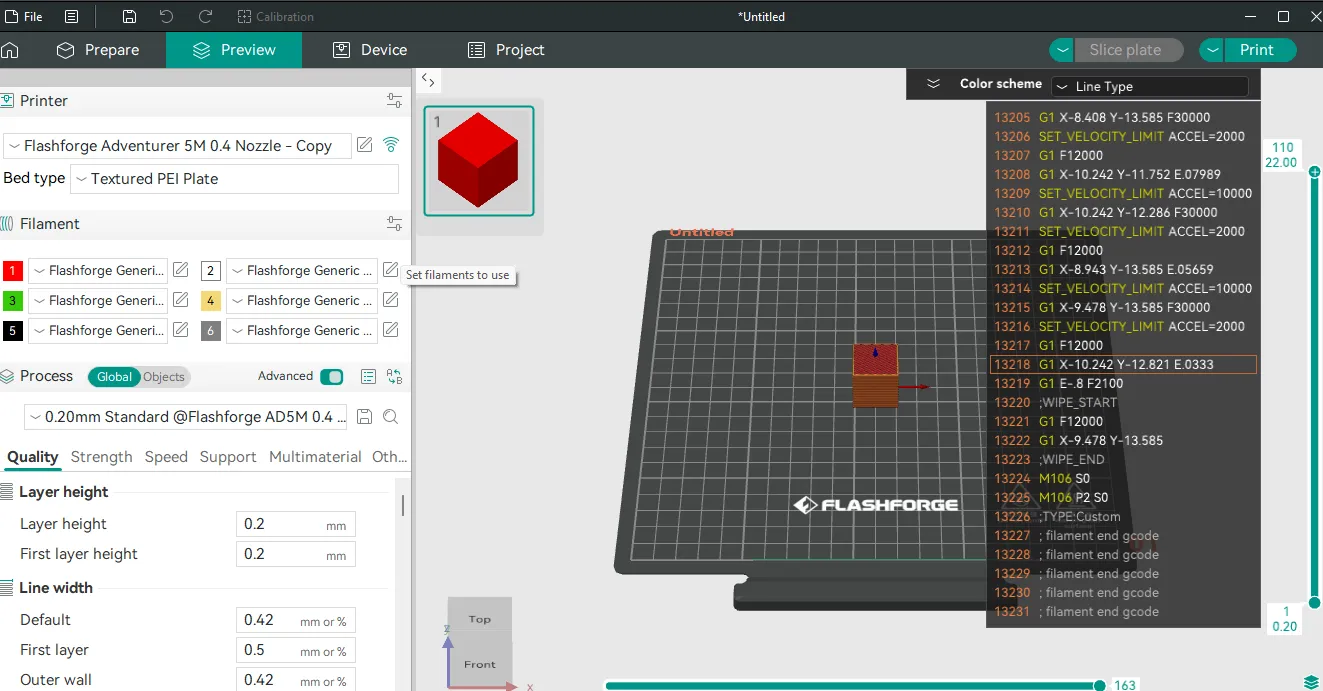Switch to the Device tab

click(x=370, y=50)
